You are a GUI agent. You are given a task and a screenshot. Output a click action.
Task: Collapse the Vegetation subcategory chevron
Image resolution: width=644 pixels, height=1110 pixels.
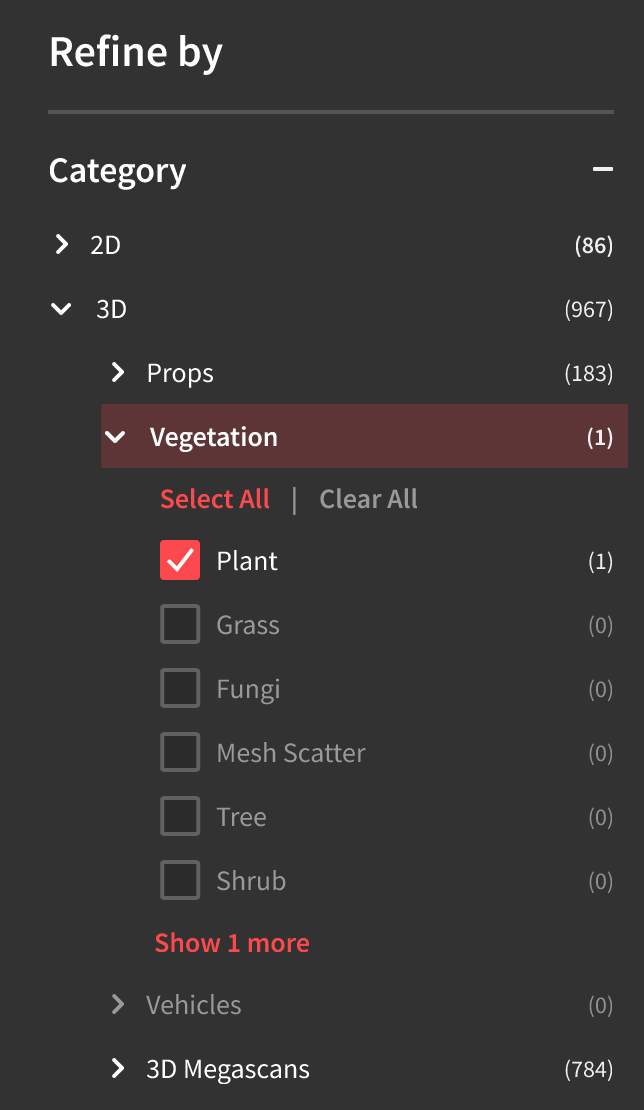[117, 437]
